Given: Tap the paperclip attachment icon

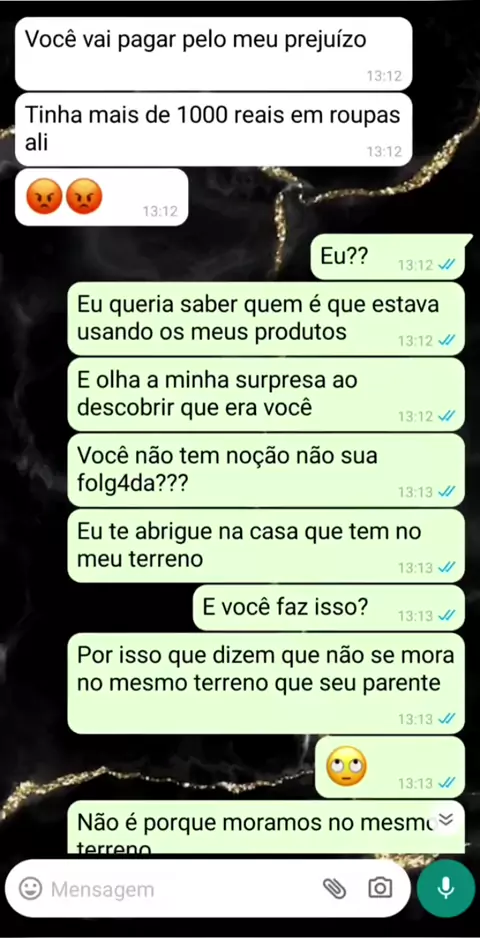Looking at the screenshot, I should 335,889.
